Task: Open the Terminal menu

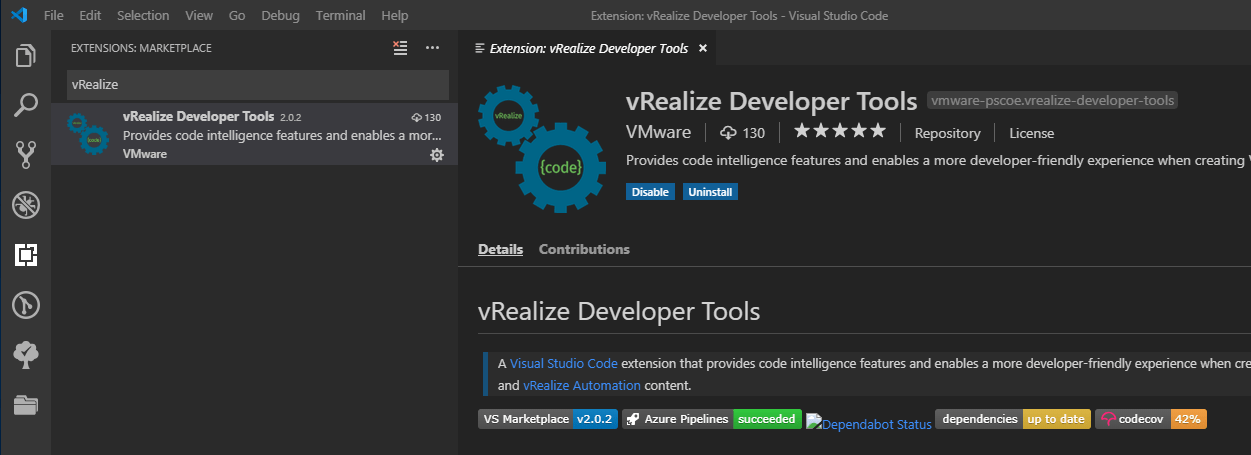Action: pos(340,16)
